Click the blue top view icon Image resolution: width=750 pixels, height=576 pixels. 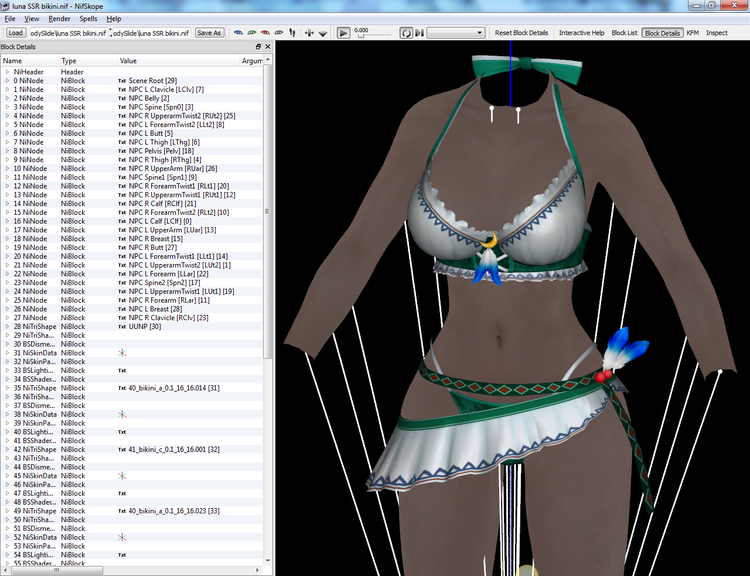(x=238, y=33)
